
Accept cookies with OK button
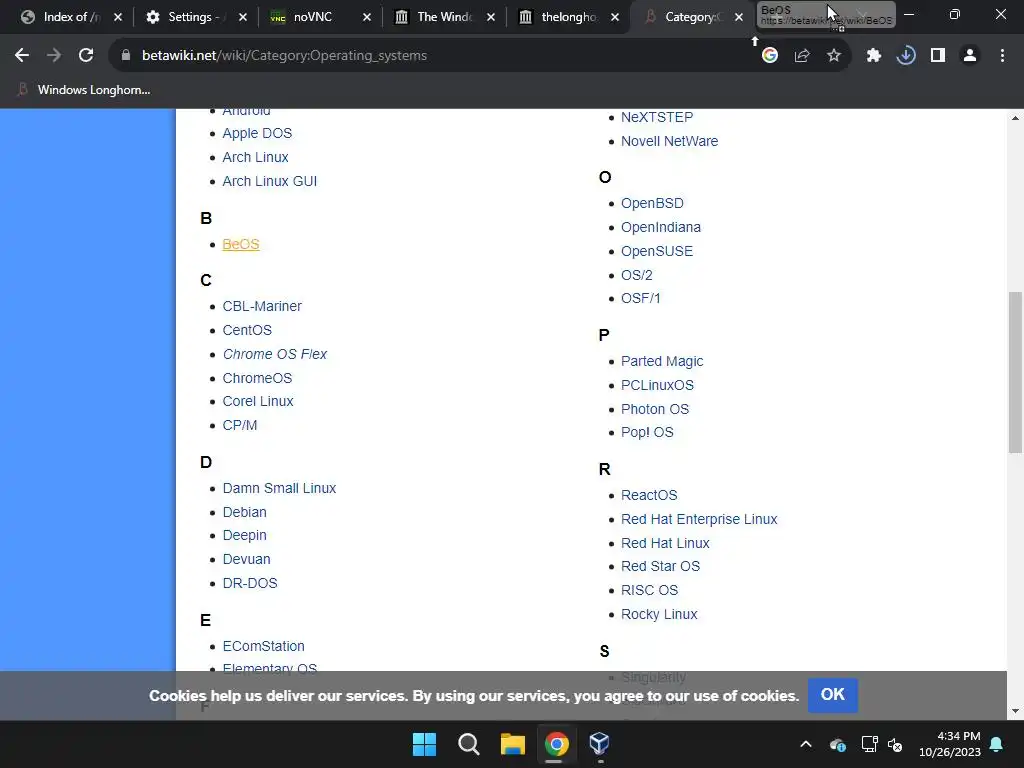tap(832, 695)
